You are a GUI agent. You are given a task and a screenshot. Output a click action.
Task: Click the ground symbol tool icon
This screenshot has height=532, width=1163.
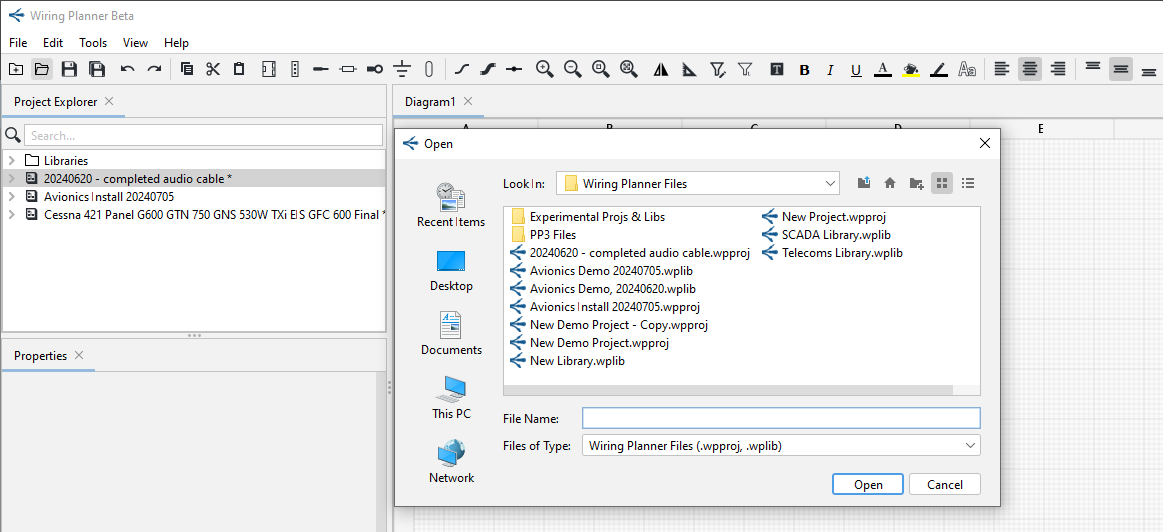click(402, 69)
